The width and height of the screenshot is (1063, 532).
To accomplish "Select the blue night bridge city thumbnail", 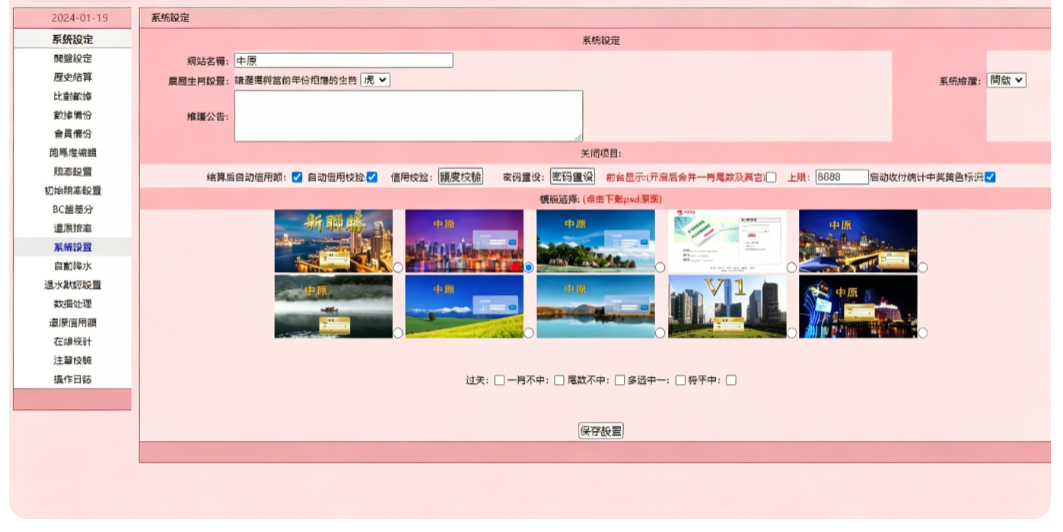I will click(858, 241).
